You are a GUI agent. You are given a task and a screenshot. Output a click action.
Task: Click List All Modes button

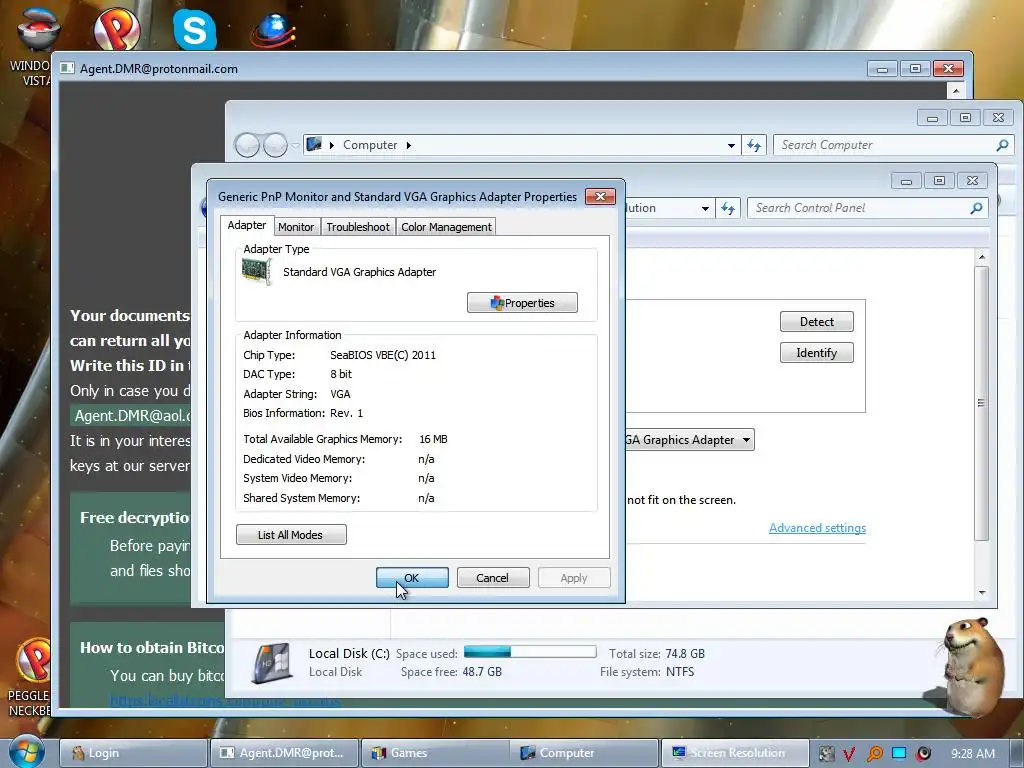click(291, 535)
